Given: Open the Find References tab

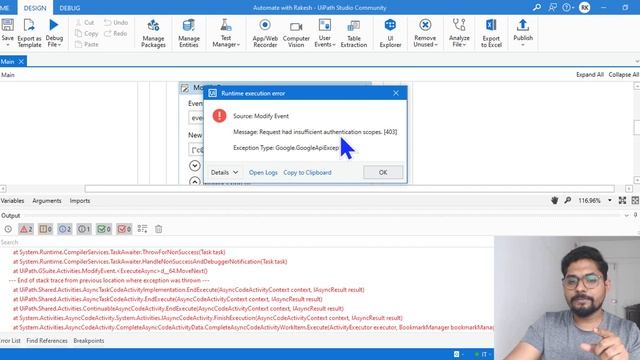Looking at the screenshot, I should point(47,341).
